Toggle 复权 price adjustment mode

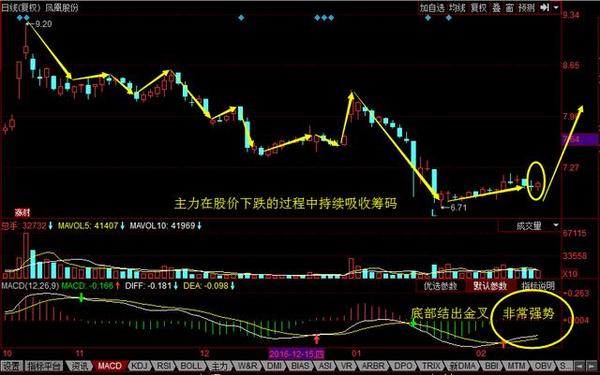478,7
